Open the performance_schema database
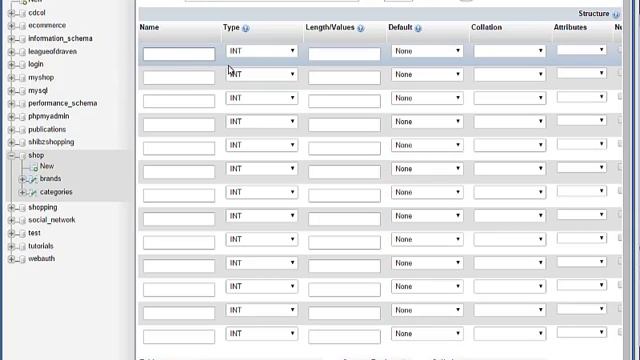Screen dimensions: 640x360 click(62, 103)
